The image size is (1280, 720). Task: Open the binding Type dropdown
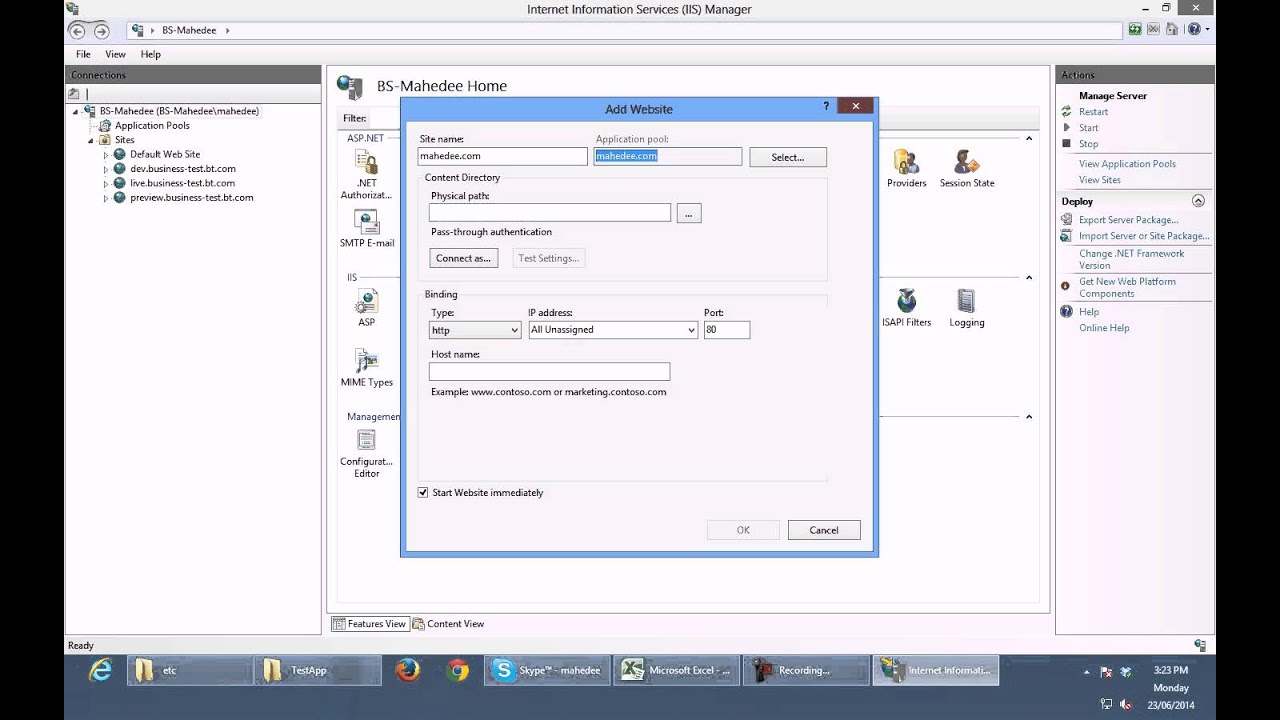[475, 330]
